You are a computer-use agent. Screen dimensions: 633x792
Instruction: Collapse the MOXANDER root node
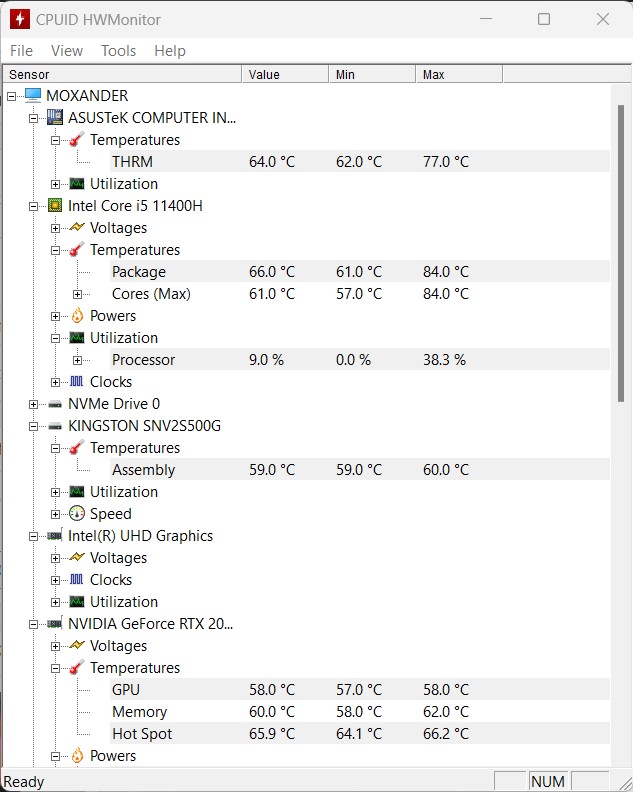click(x=12, y=96)
